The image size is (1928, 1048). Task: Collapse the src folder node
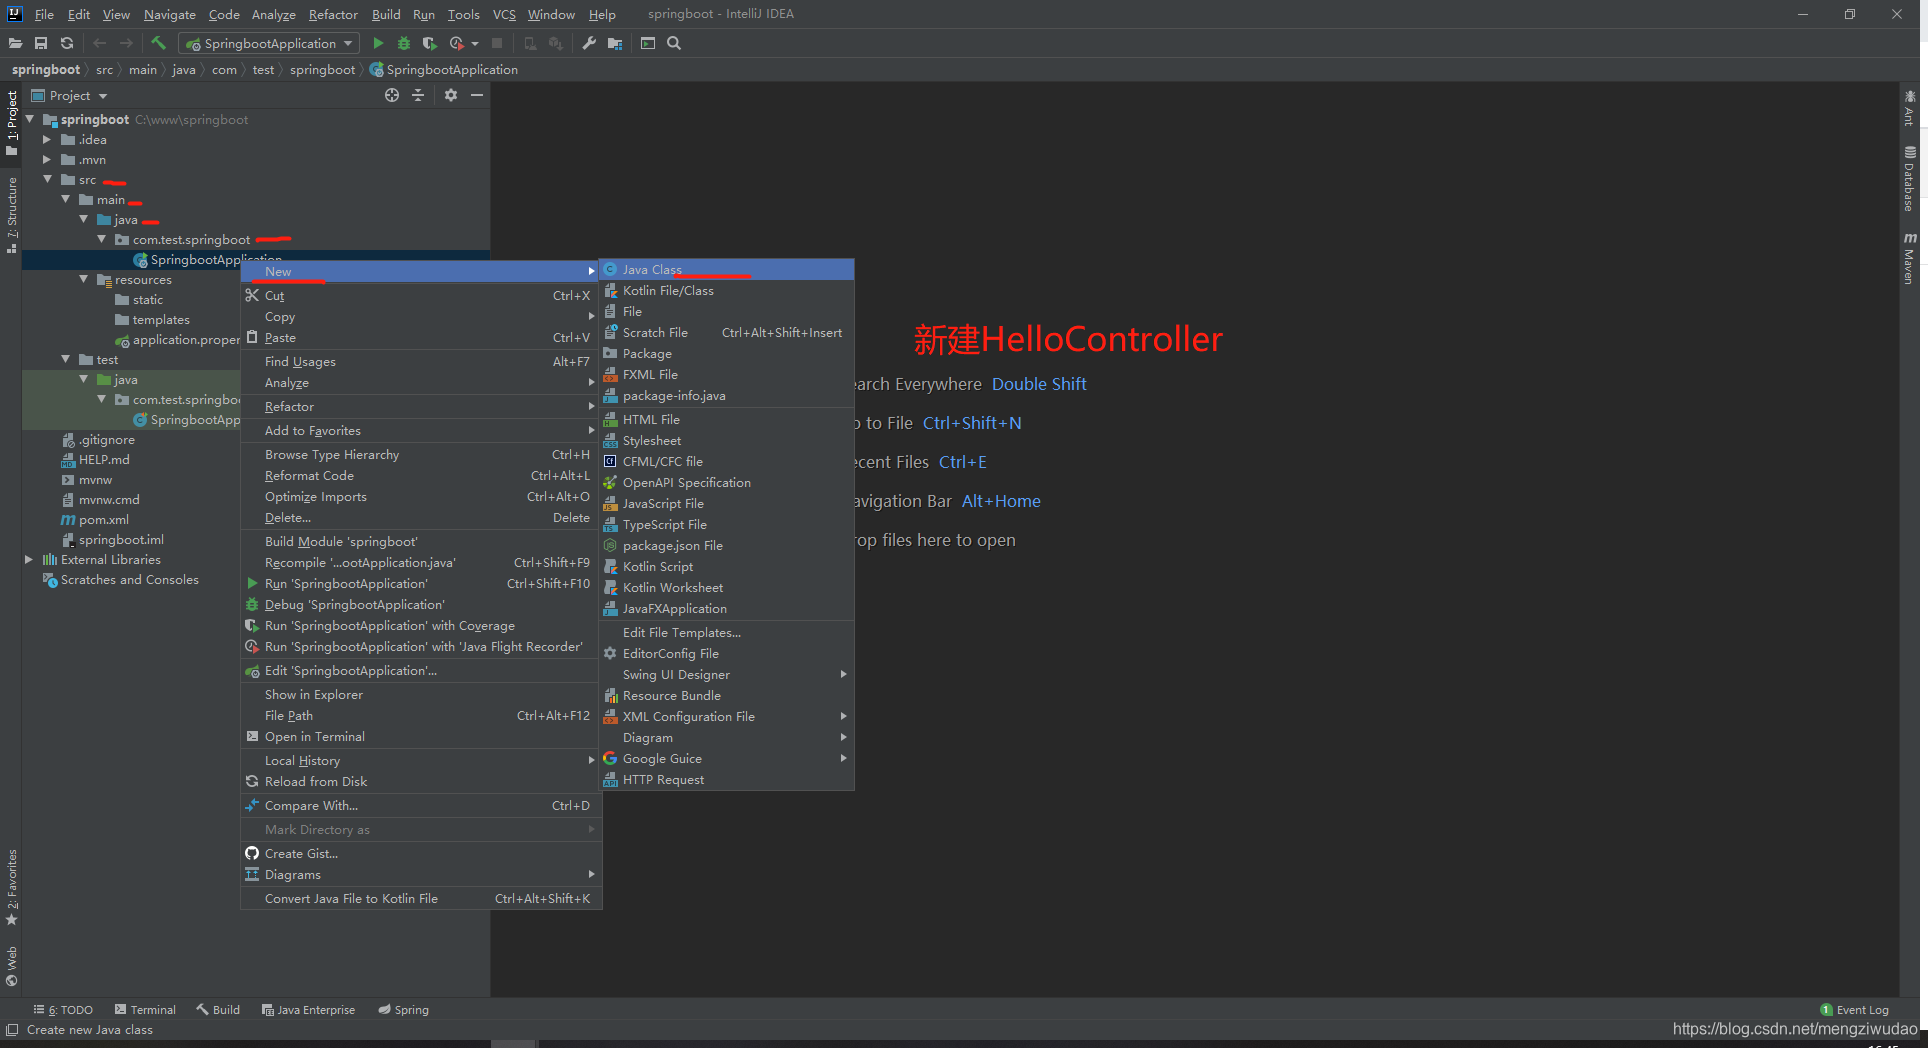[x=47, y=180]
